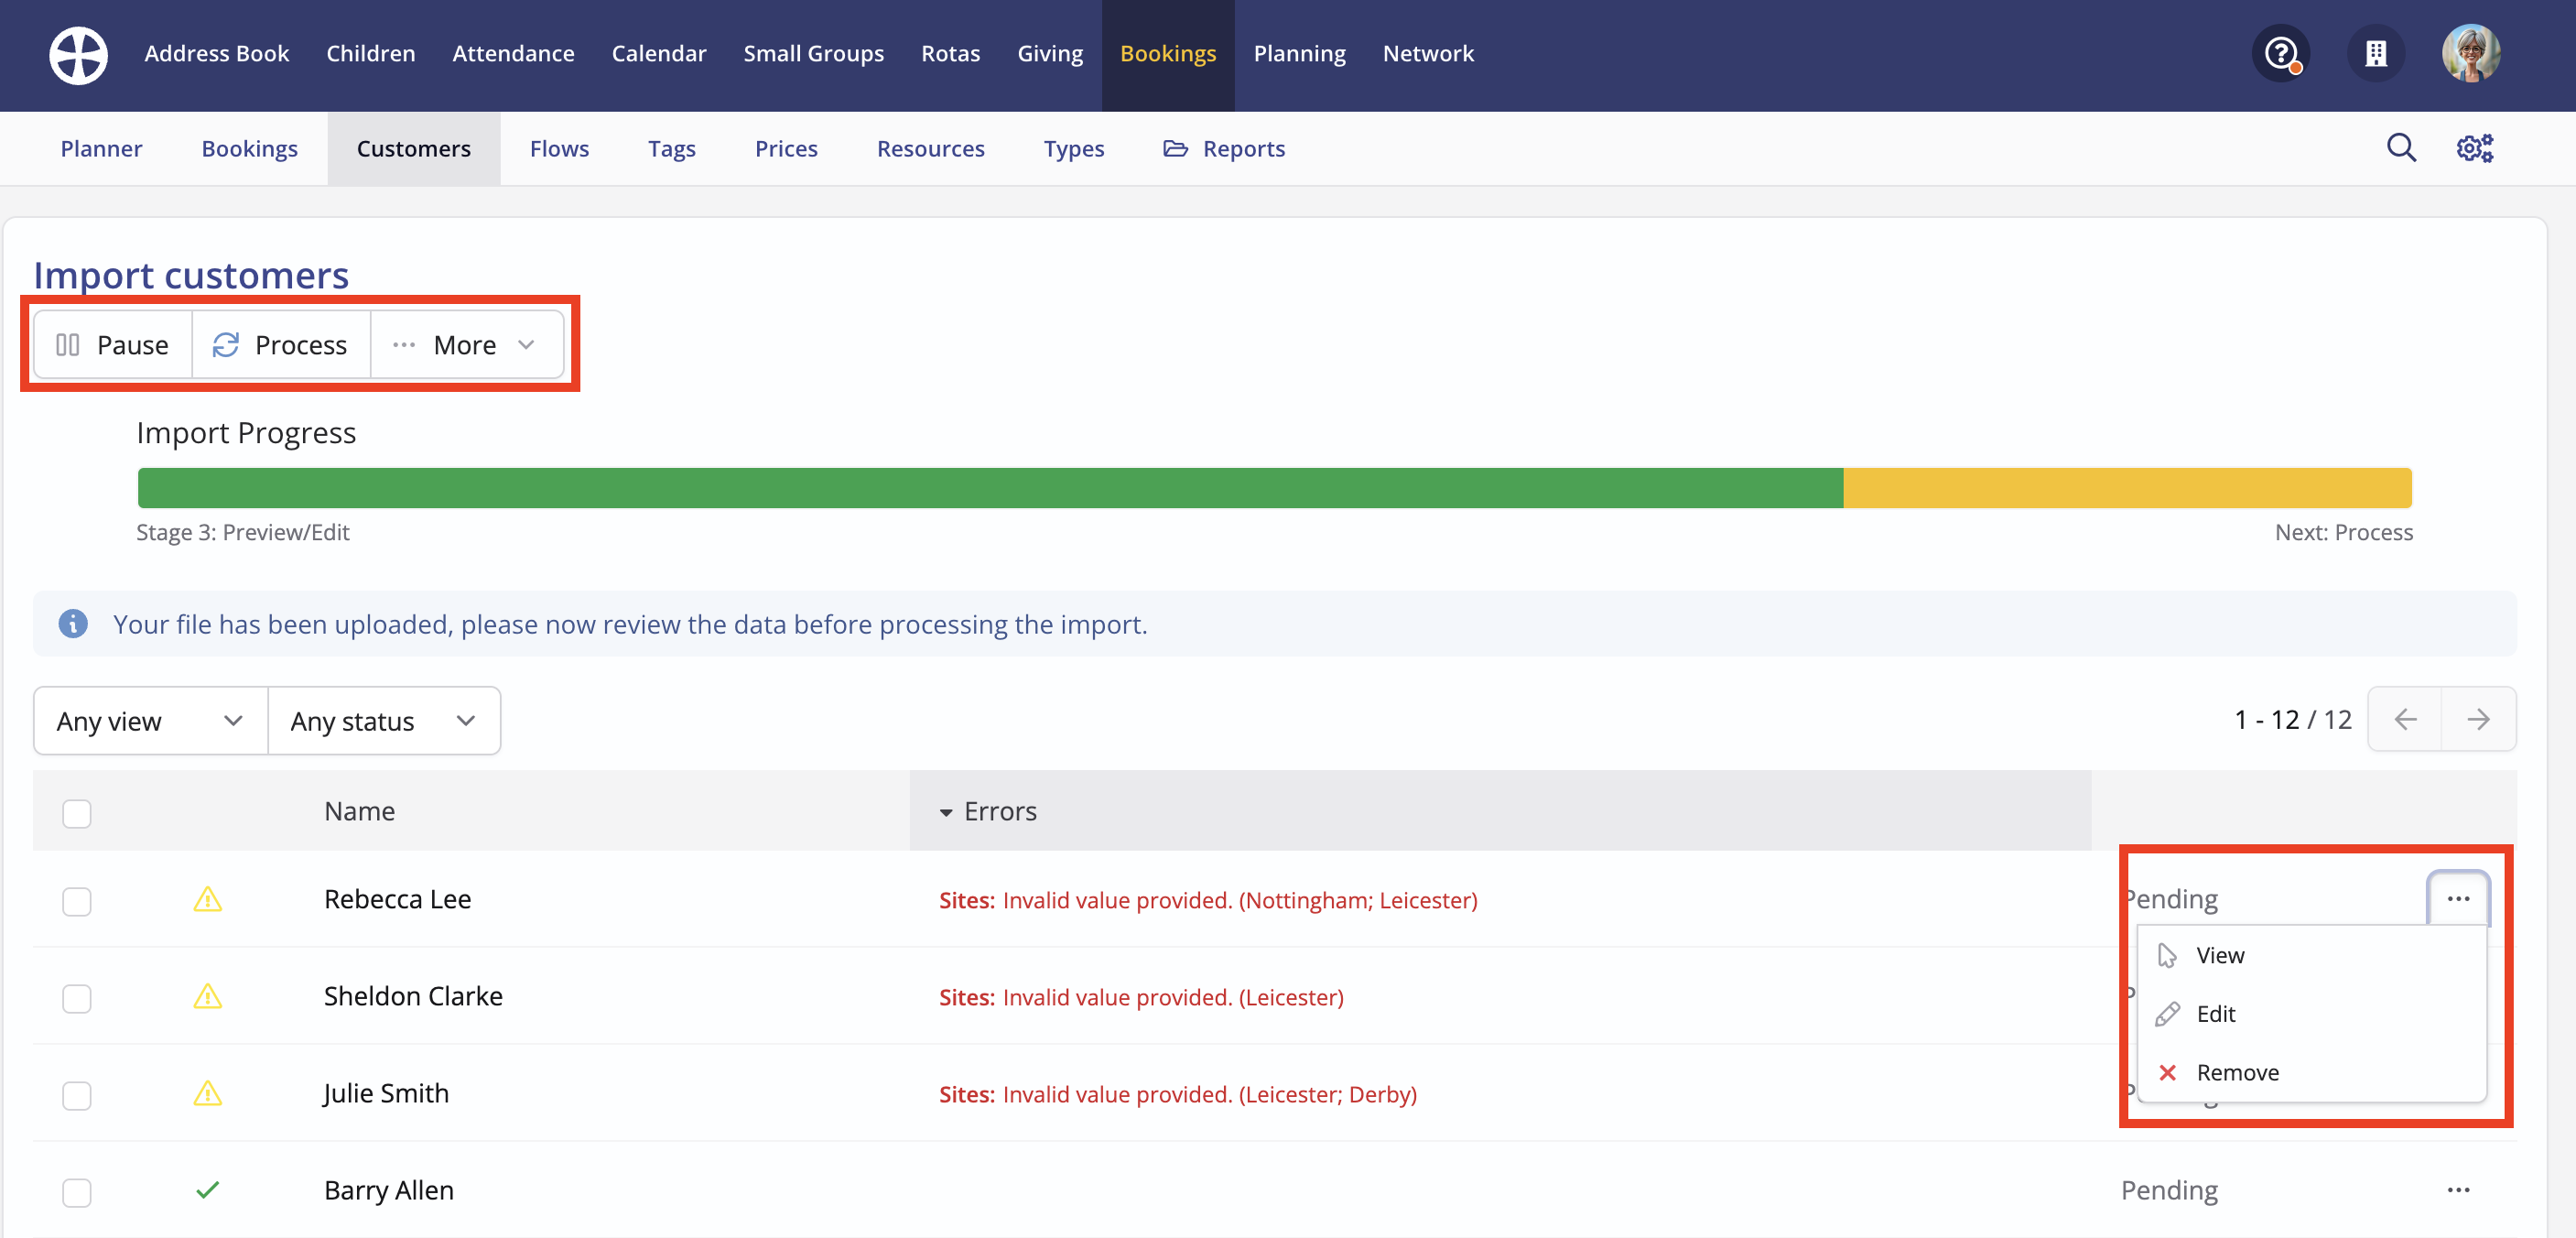Viewport: 2576px width, 1238px height.
Task: Select Remove in the row menu
Action: coord(2311,1072)
